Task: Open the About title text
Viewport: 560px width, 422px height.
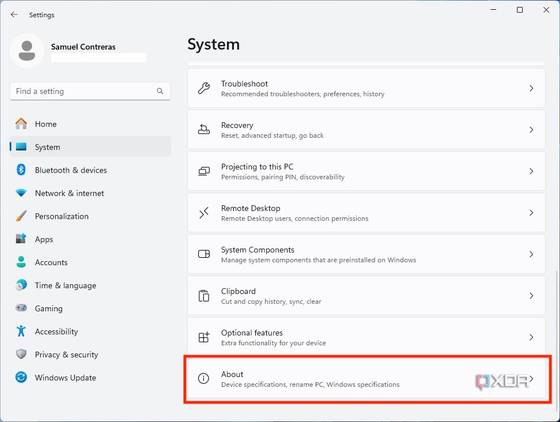Action: 232,374
